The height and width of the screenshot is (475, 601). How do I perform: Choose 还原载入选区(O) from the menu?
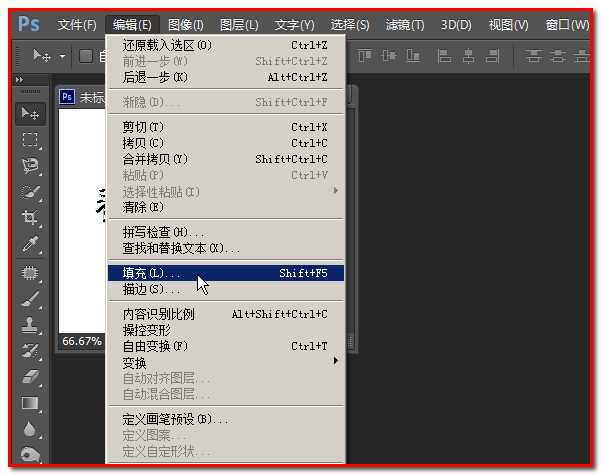click(x=225, y=46)
